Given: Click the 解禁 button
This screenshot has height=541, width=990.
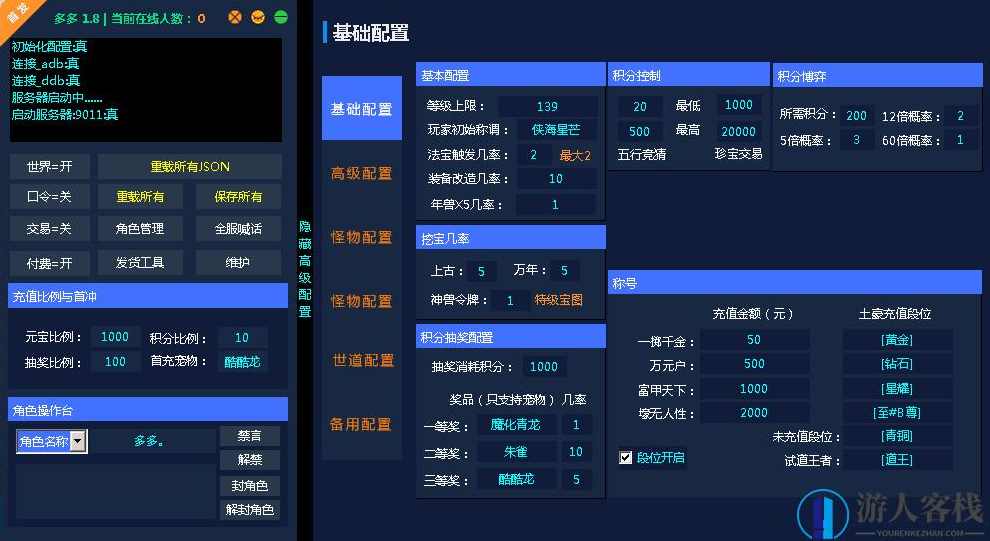Looking at the screenshot, I should coord(249,460).
